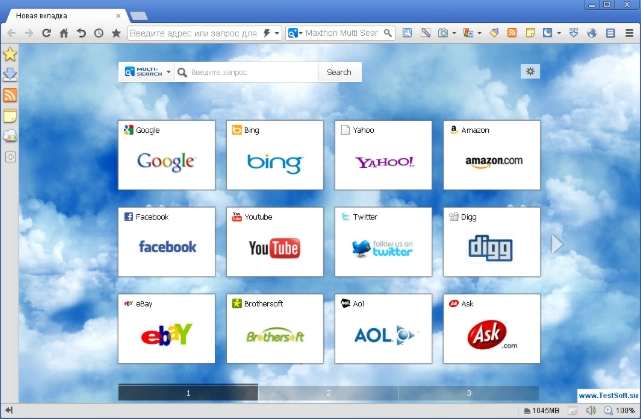This screenshot has height=419, width=641.
Task: Open Downloads arrow in sidebar
Action: [10, 74]
